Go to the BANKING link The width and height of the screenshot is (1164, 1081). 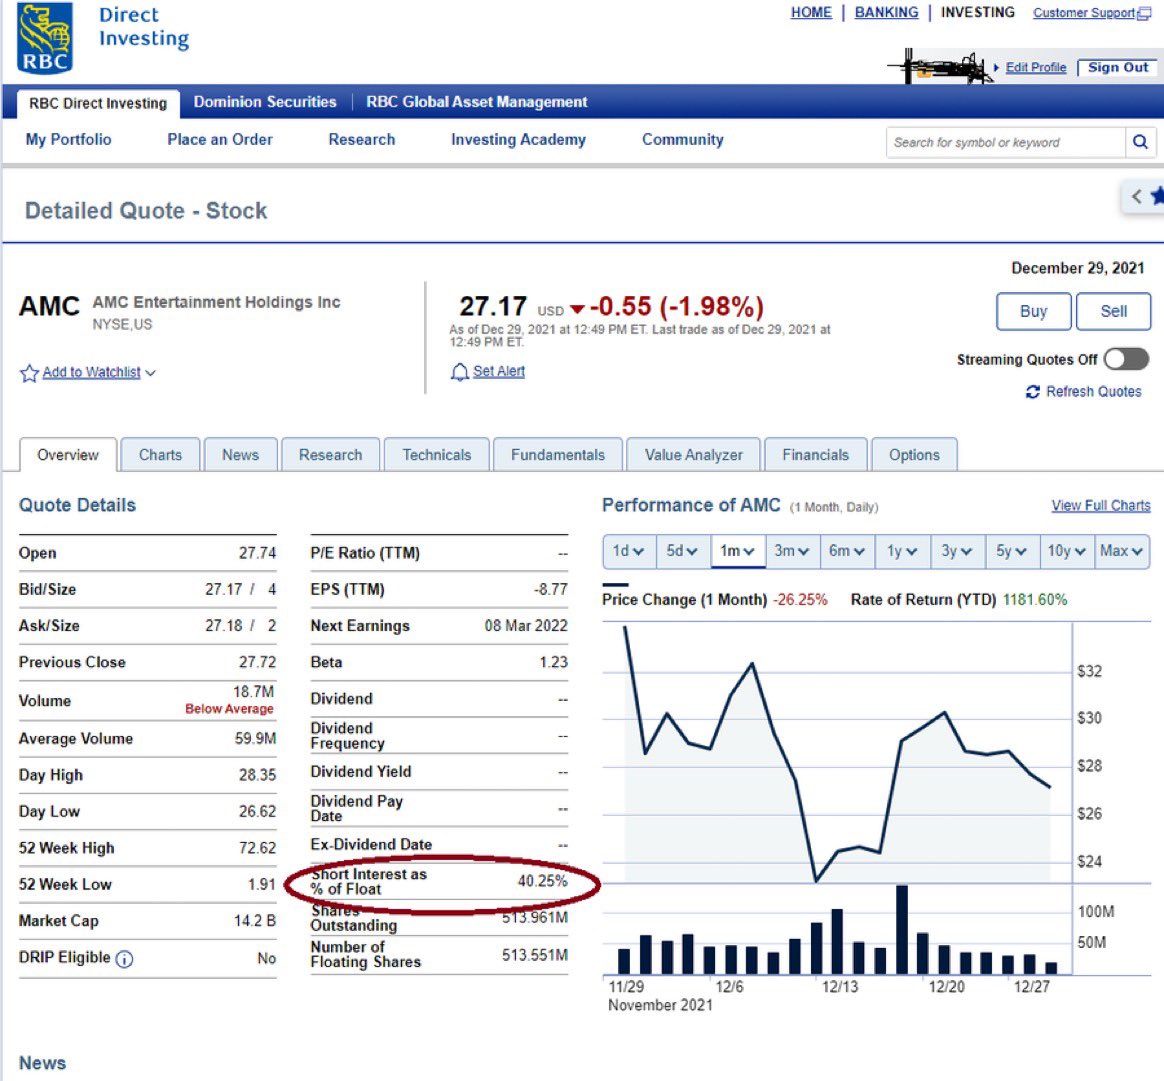886,13
